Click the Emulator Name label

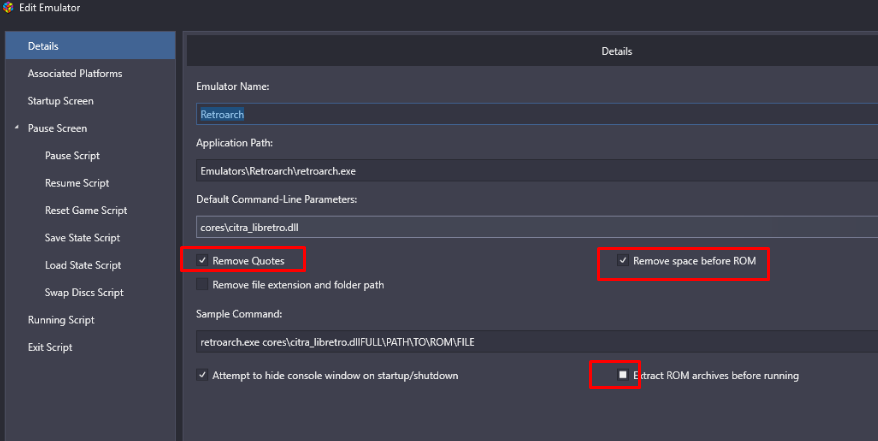232,87
